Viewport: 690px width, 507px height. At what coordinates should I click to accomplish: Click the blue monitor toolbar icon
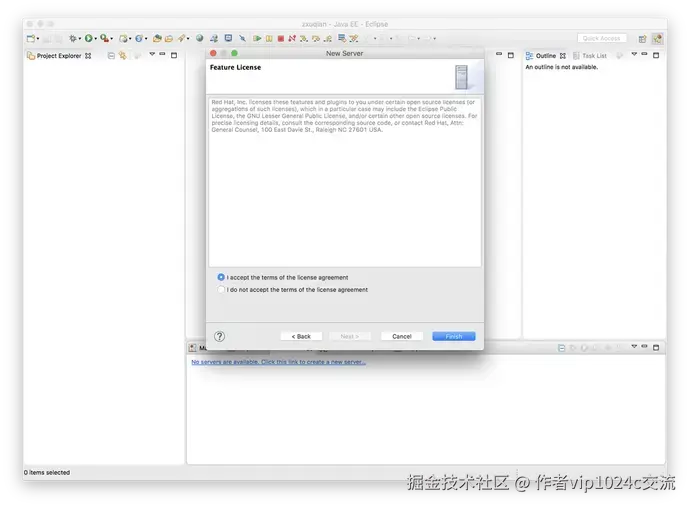(228, 39)
